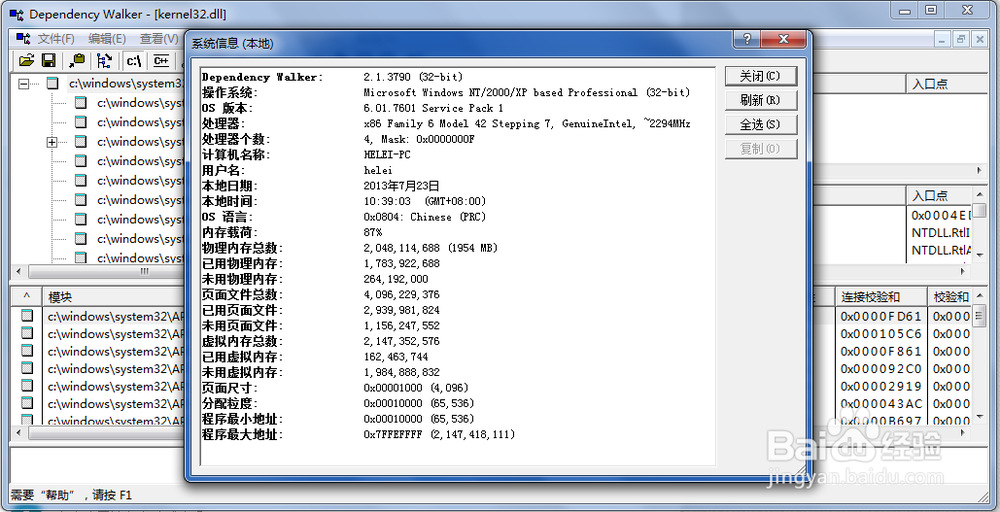
Task: Select the 0x000105C6 checksum cell
Action: pos(881,333)
